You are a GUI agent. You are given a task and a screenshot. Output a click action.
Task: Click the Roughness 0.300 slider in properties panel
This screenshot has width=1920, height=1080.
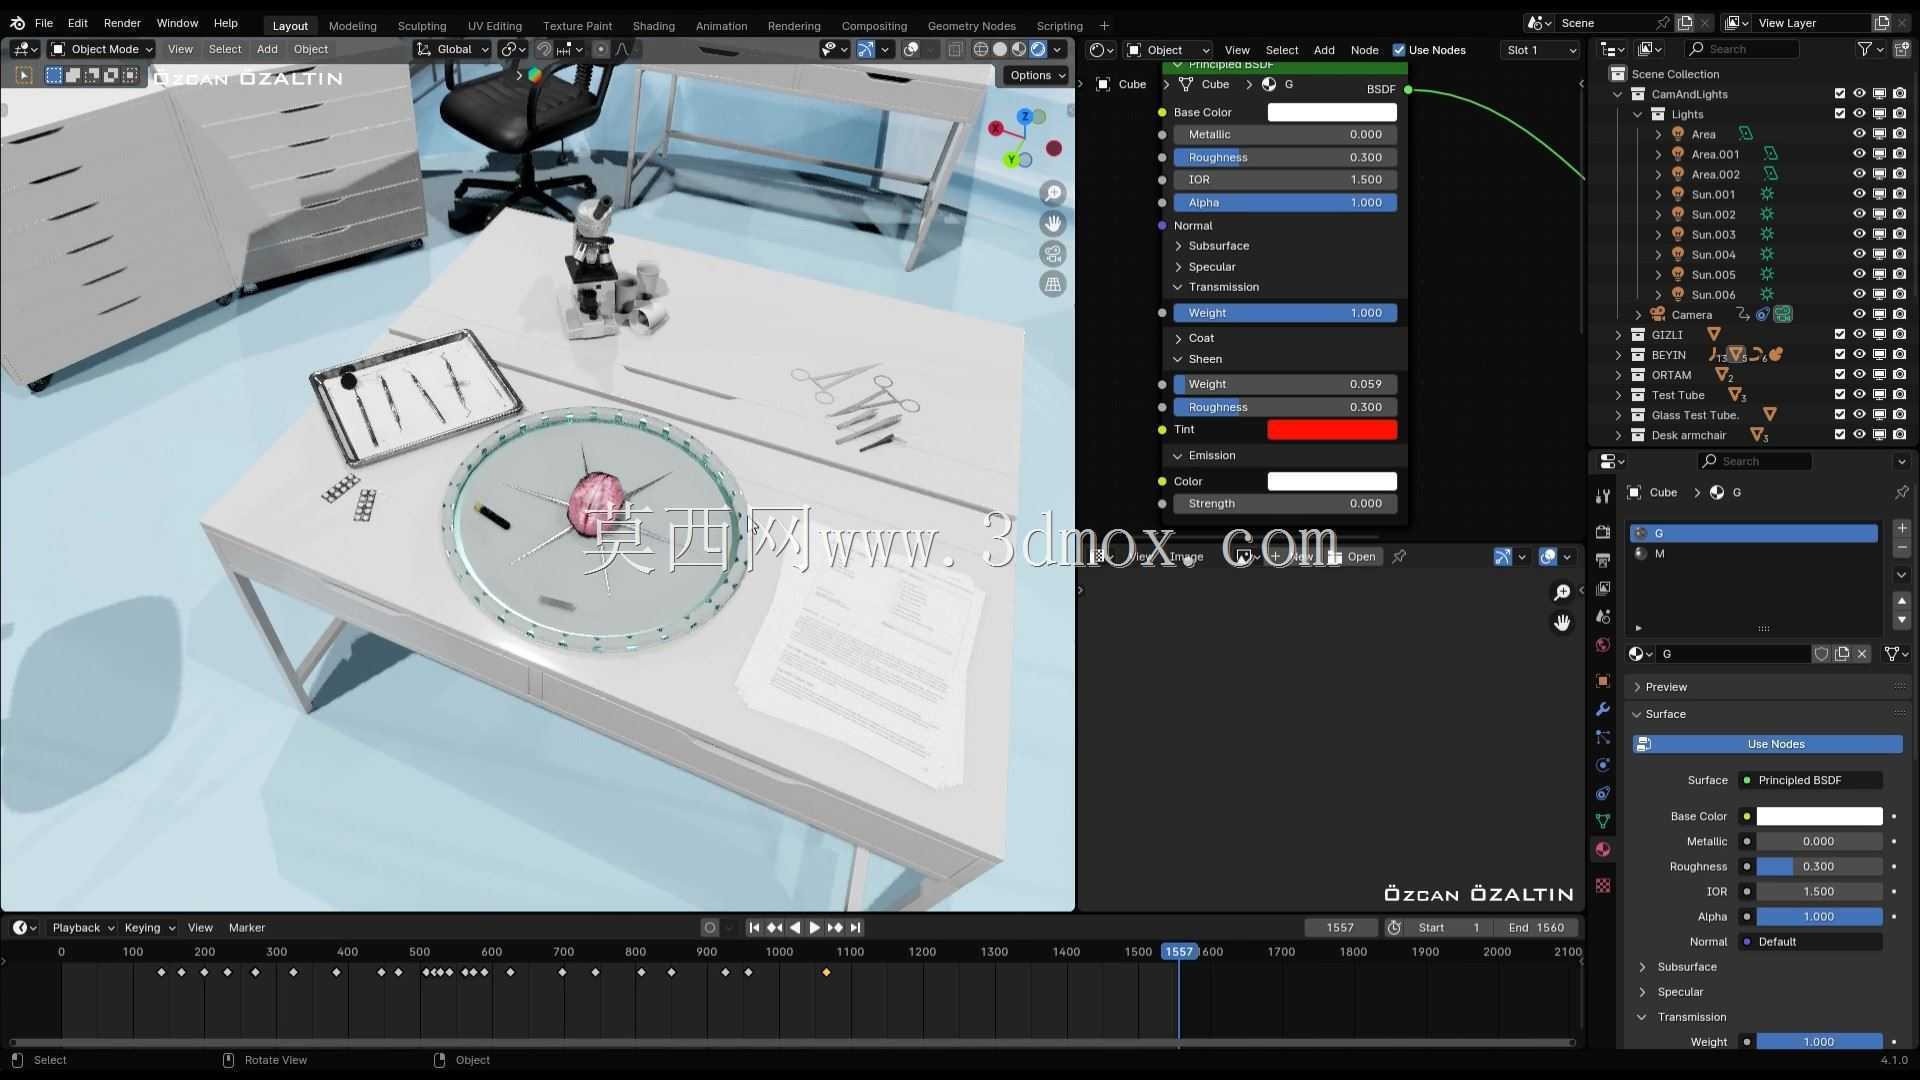(x=1819, y=866)
